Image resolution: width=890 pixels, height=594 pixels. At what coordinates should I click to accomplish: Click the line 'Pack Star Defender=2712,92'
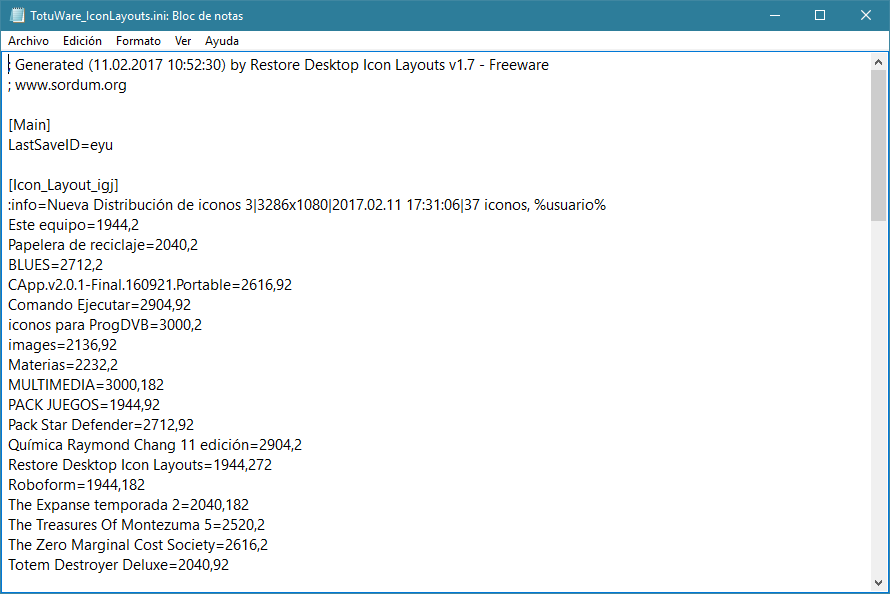[101, 425]
